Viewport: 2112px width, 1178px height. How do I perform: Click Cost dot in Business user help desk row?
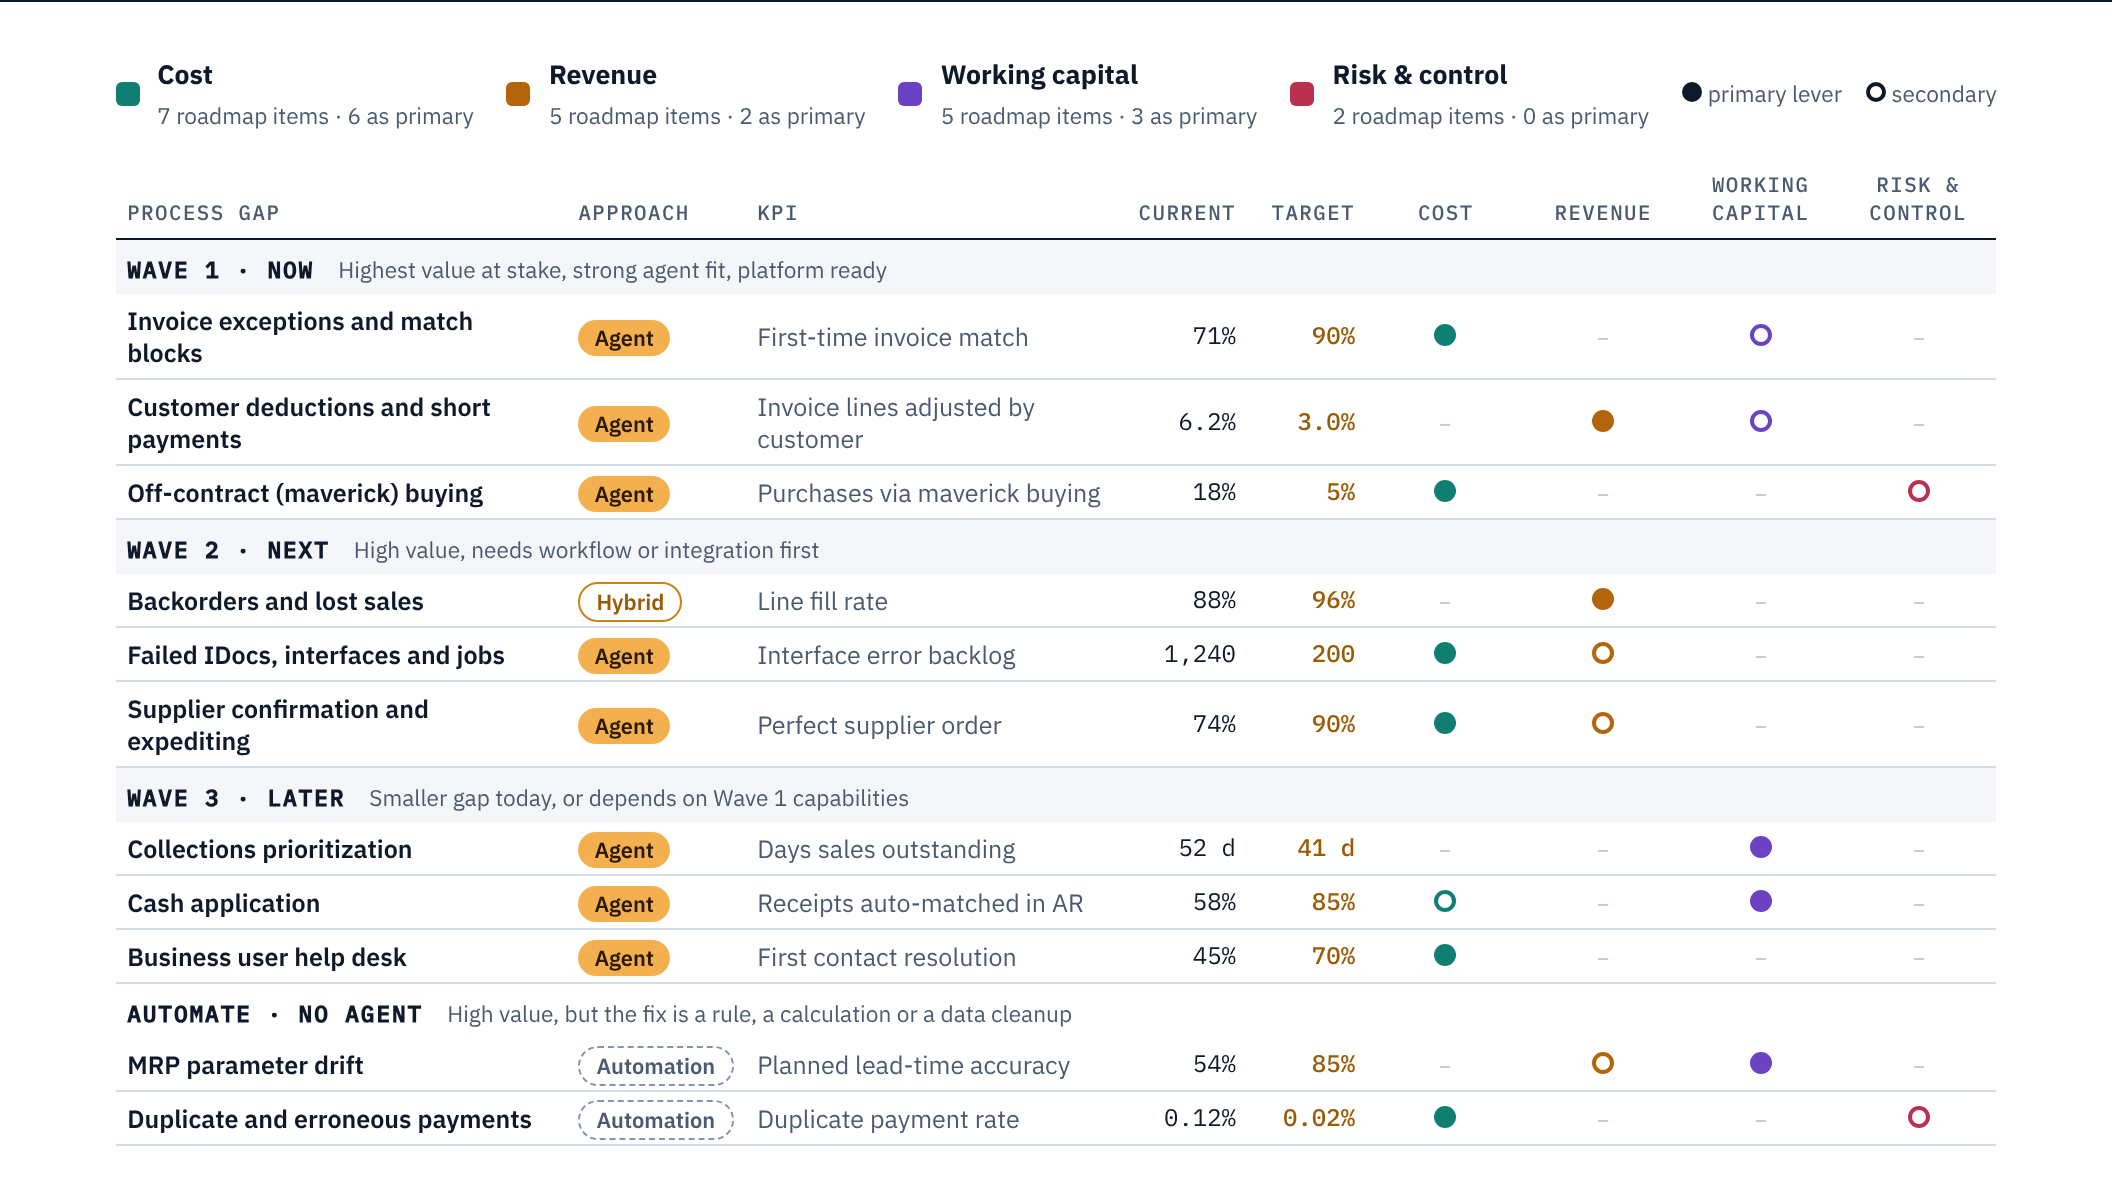1445,955
